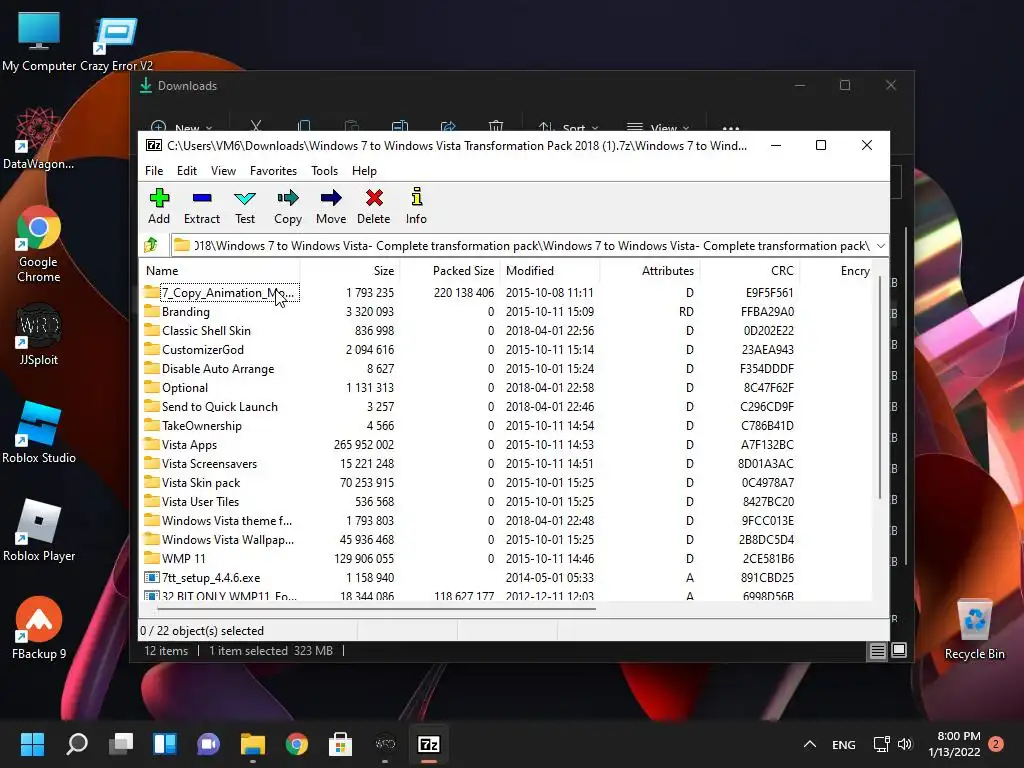This screenshot has width=1024, height=768.
Task: Open the Sort dropdown in Downloads window
Action: [x=568, y=127]
